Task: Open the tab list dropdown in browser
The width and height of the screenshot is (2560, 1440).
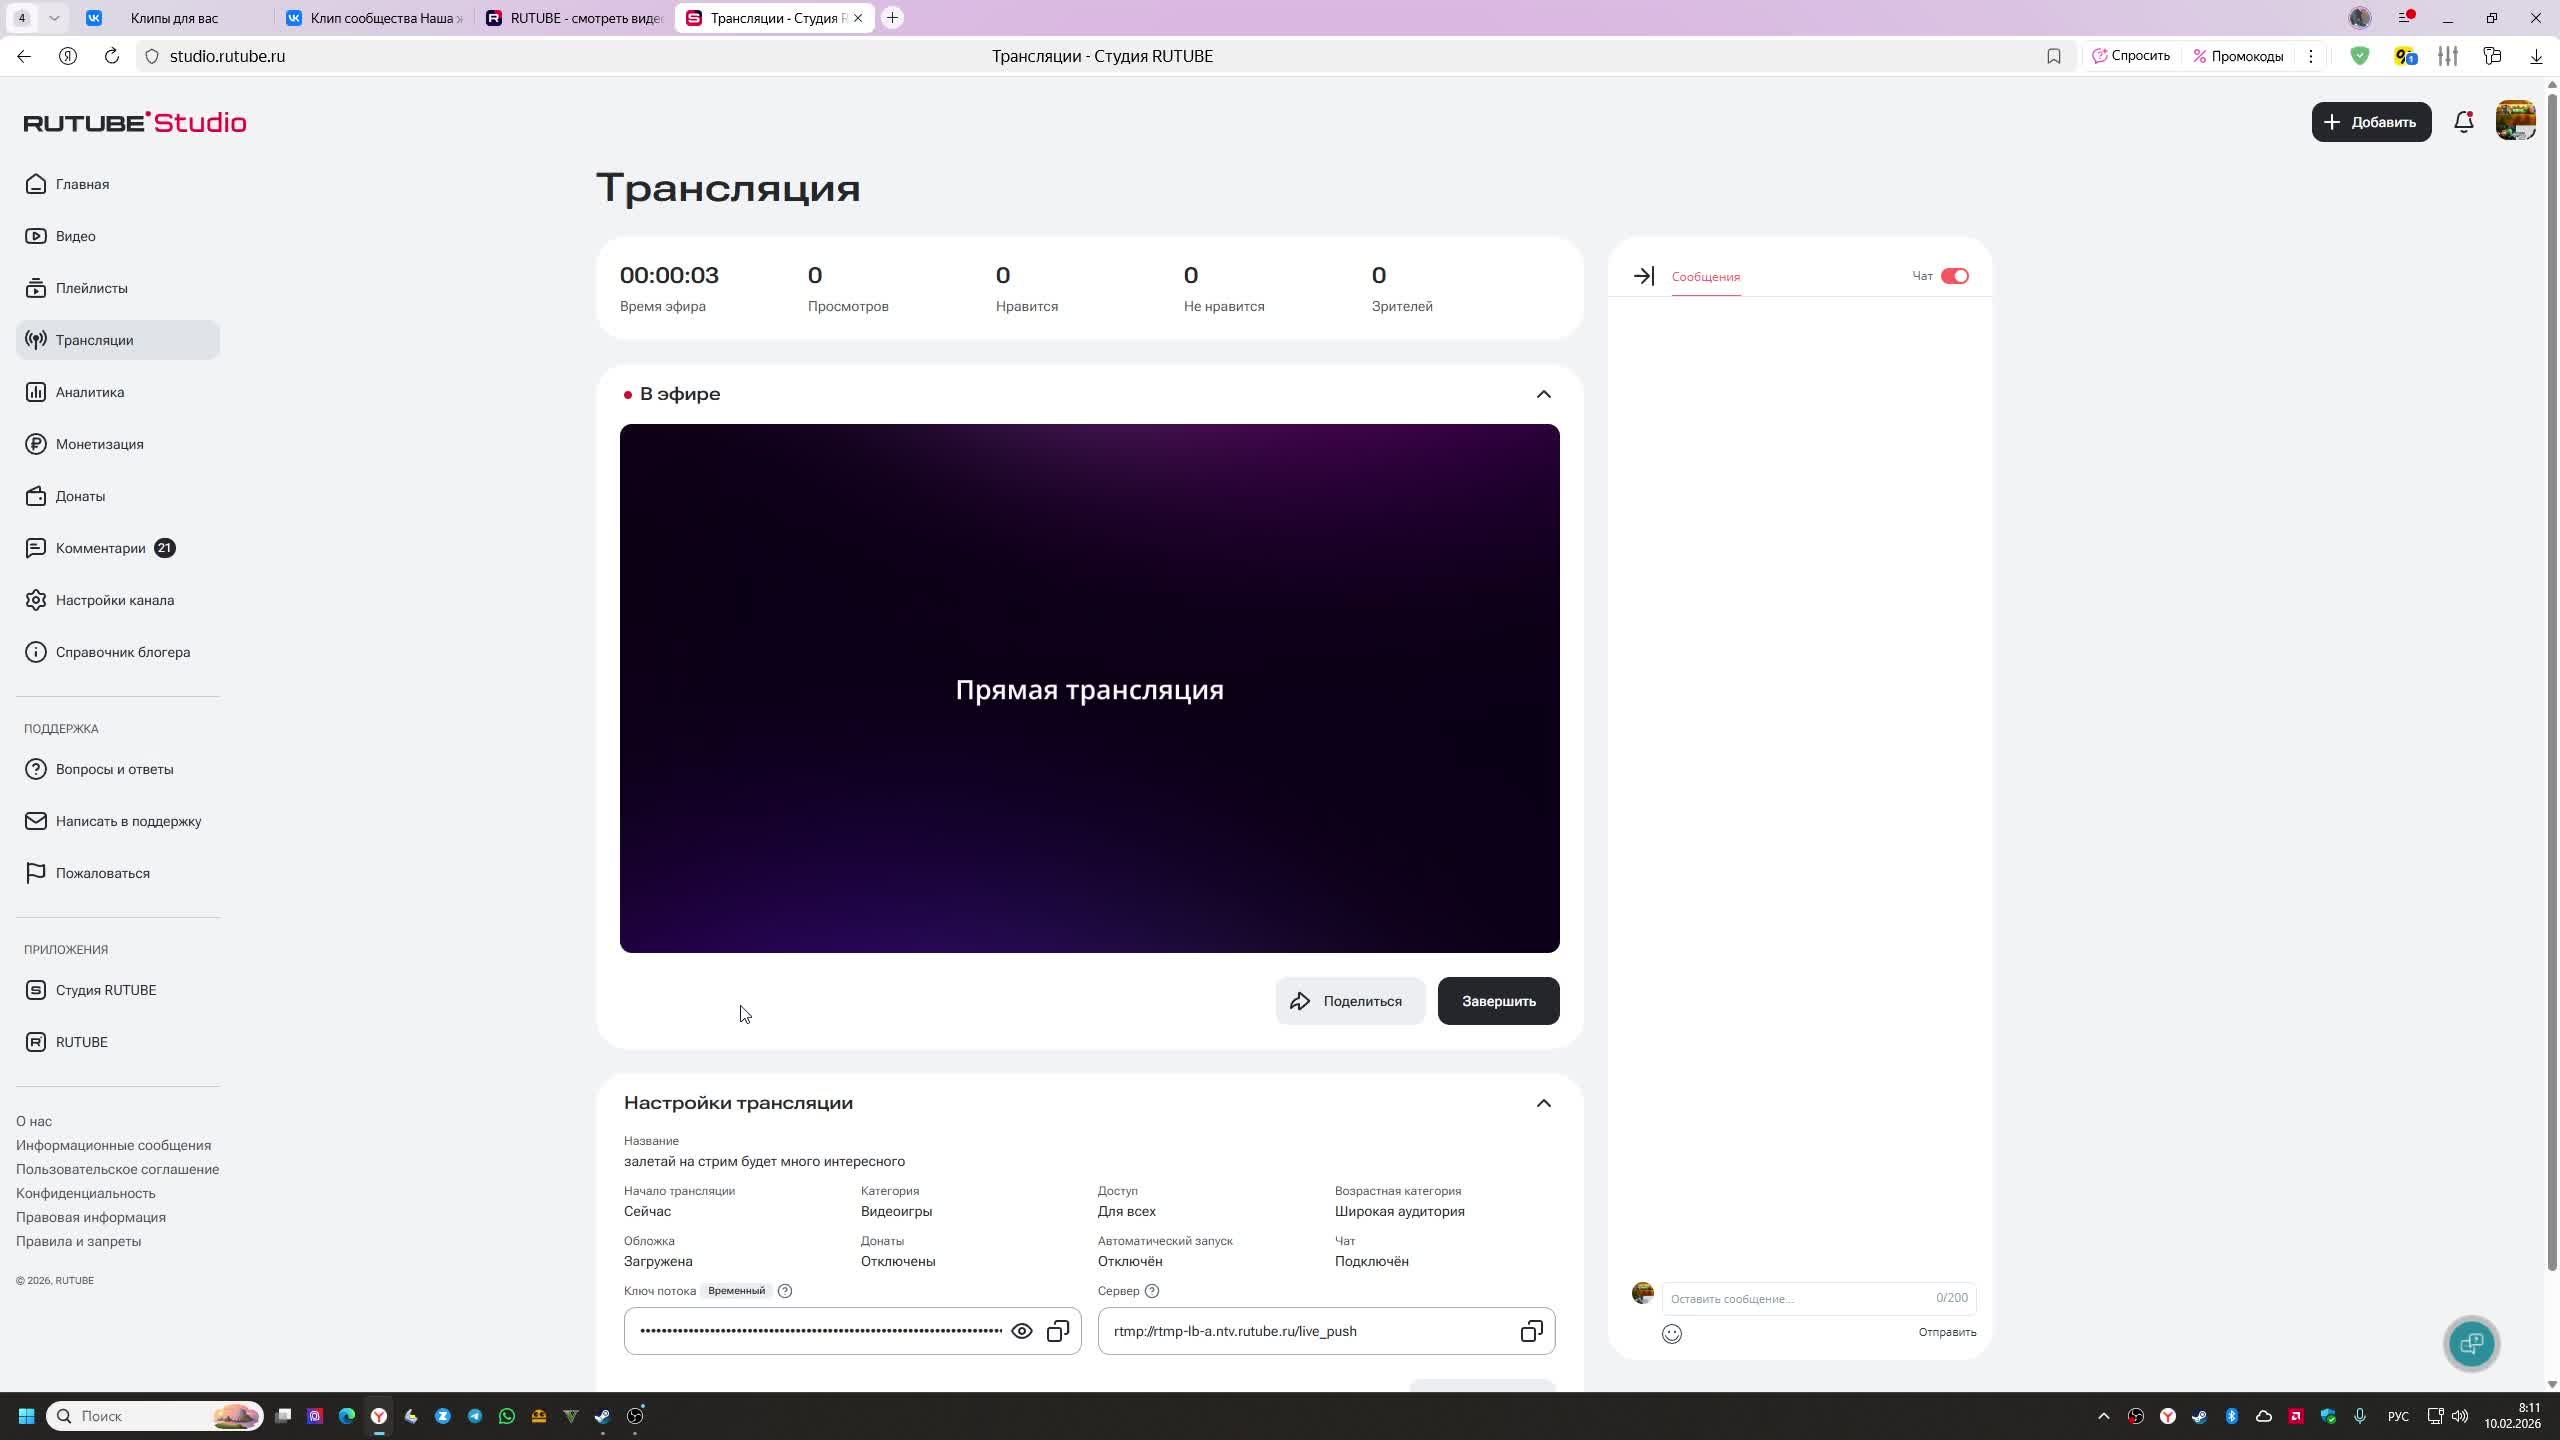Action: tap(55, 17)
